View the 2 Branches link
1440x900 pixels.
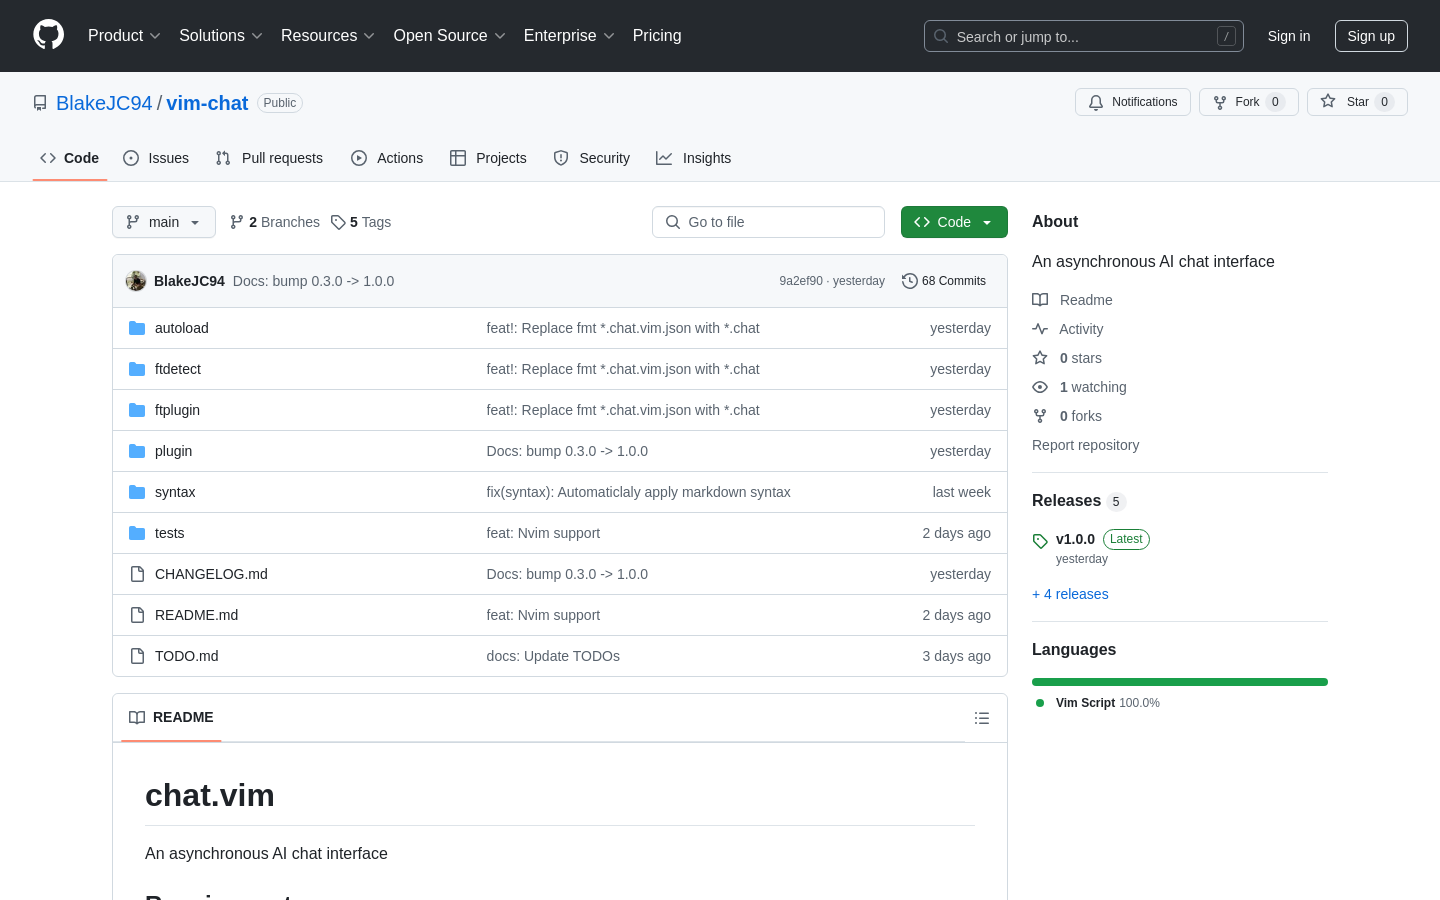coord(275,222)
